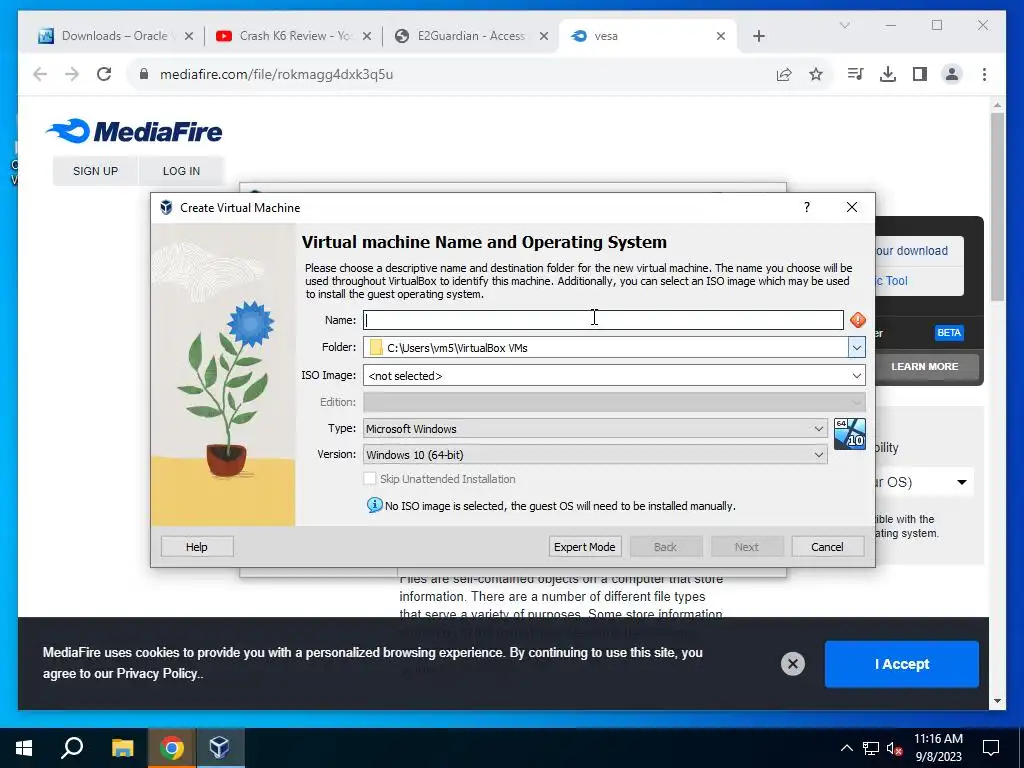Image resolution: width=1024 pixels, height=768 pixels.
Task: Click the MediaFire logo
Action: click(x=135, y=131)
